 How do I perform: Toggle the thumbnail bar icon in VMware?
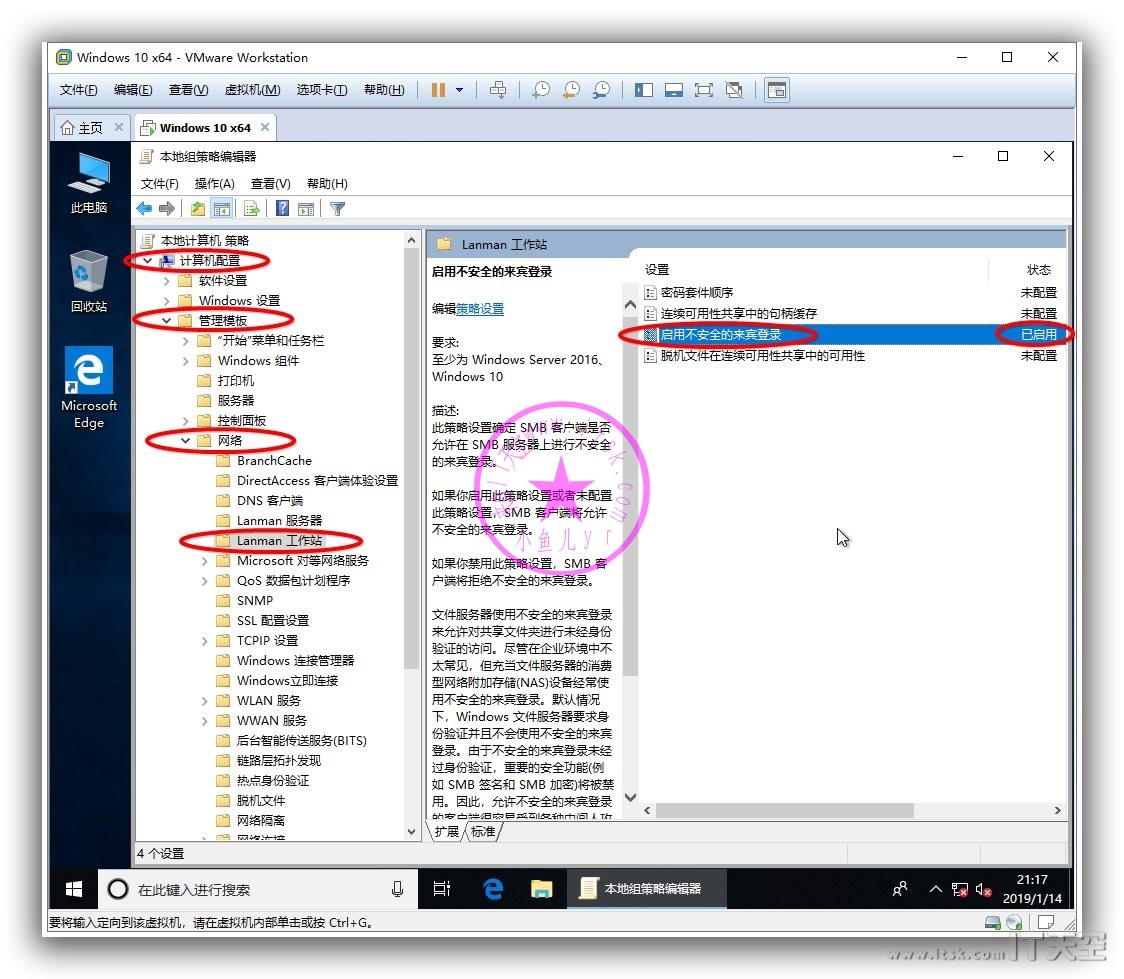pyautogui.click(x=674, y=90)
